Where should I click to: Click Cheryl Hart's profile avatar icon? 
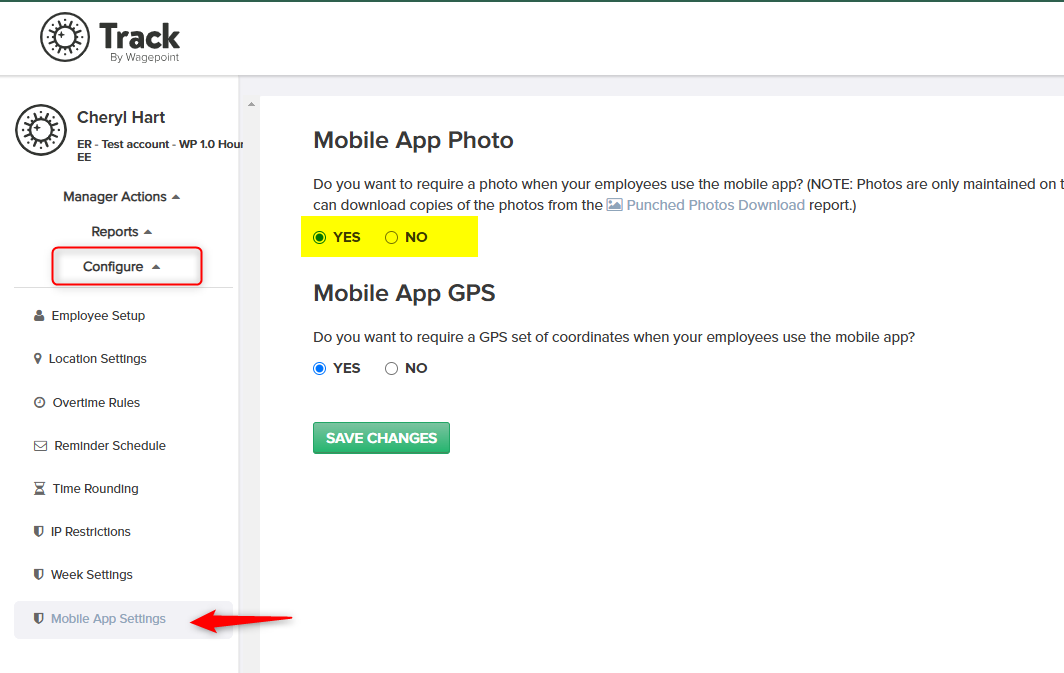click(41, 130)
